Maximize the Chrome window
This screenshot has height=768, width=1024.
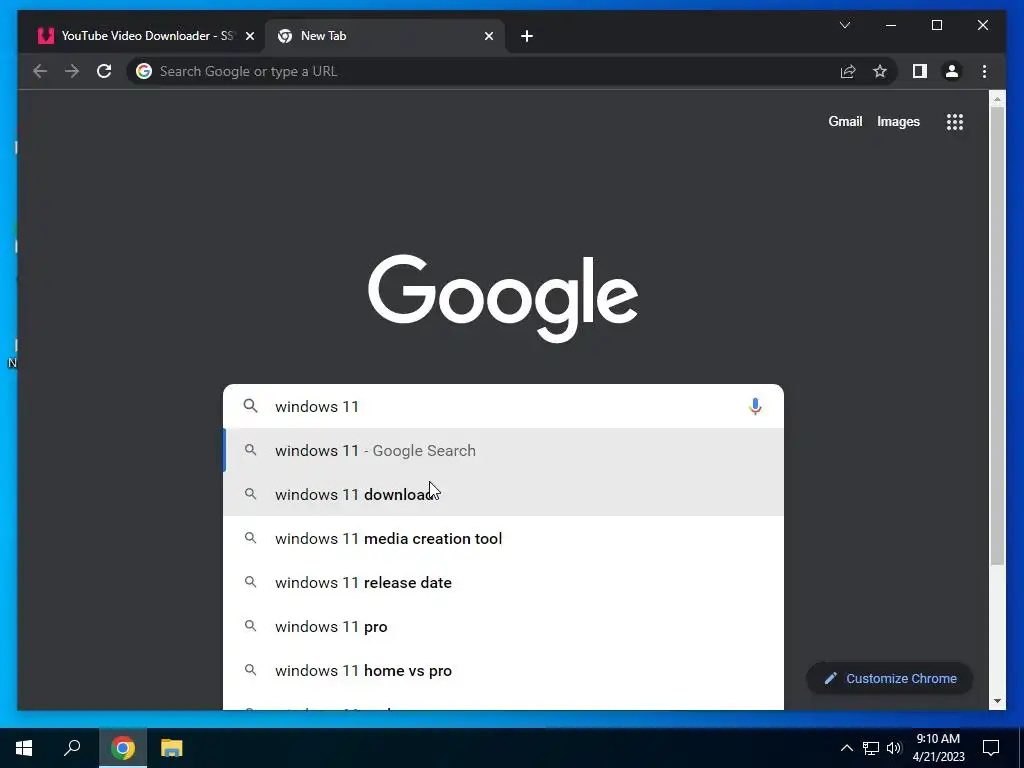click(936, 25)
